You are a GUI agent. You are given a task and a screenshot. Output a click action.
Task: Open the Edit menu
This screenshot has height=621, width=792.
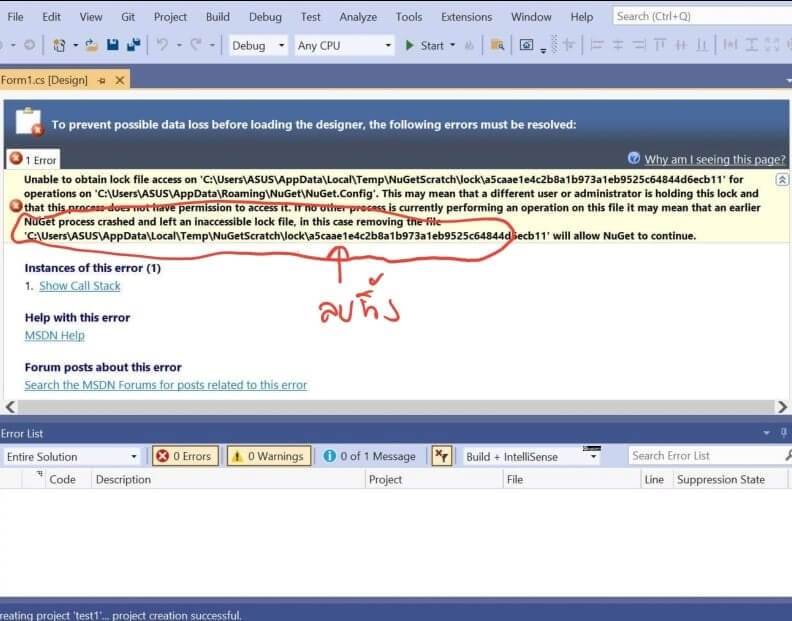51,17
